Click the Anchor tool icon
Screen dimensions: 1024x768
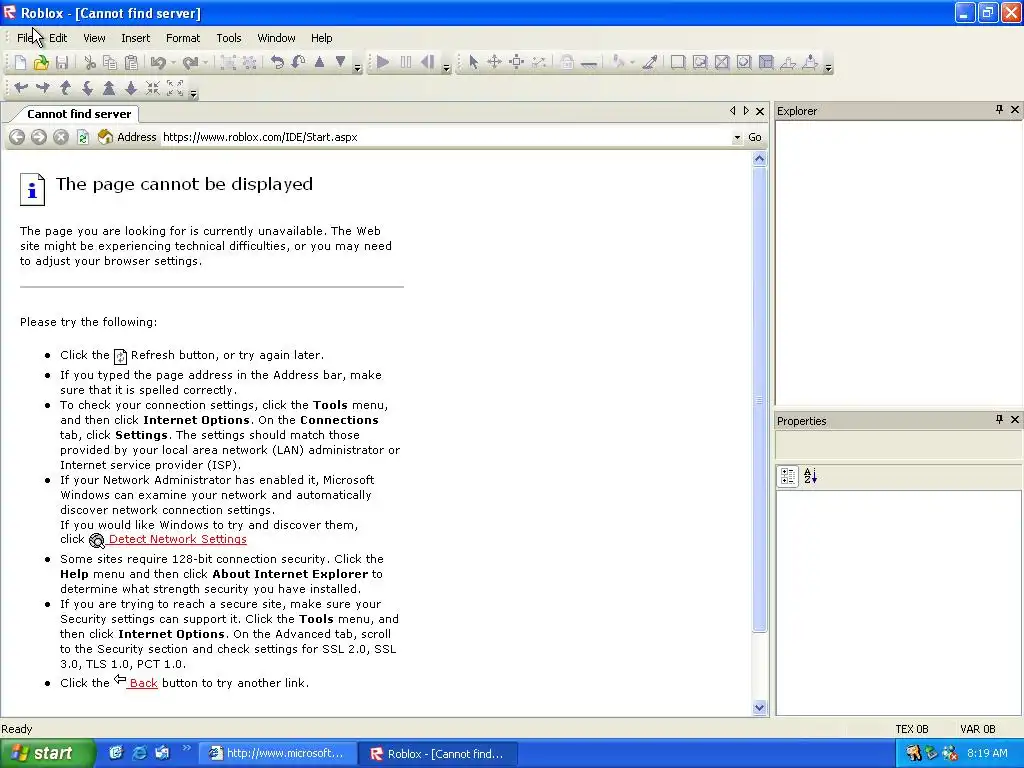tap(588, 63)
